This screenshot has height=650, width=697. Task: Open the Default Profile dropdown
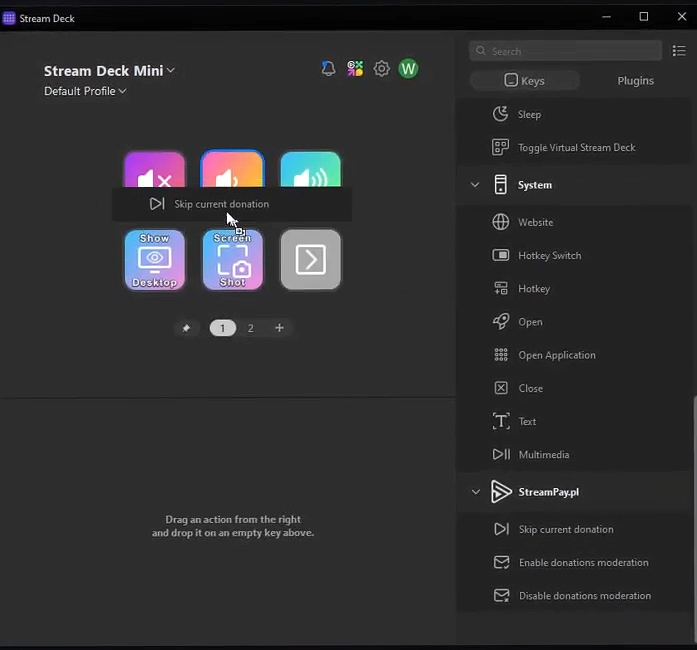[x=85, y=91]
